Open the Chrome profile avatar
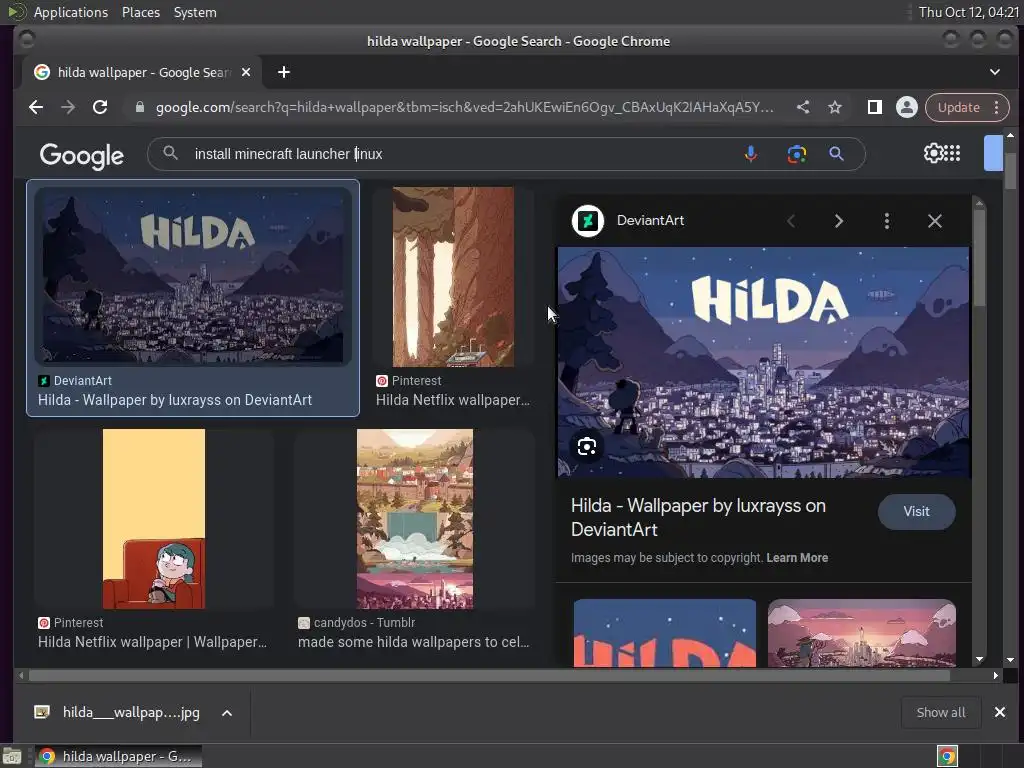Screen dimensions: 1024x768 [x=906, y=107]
